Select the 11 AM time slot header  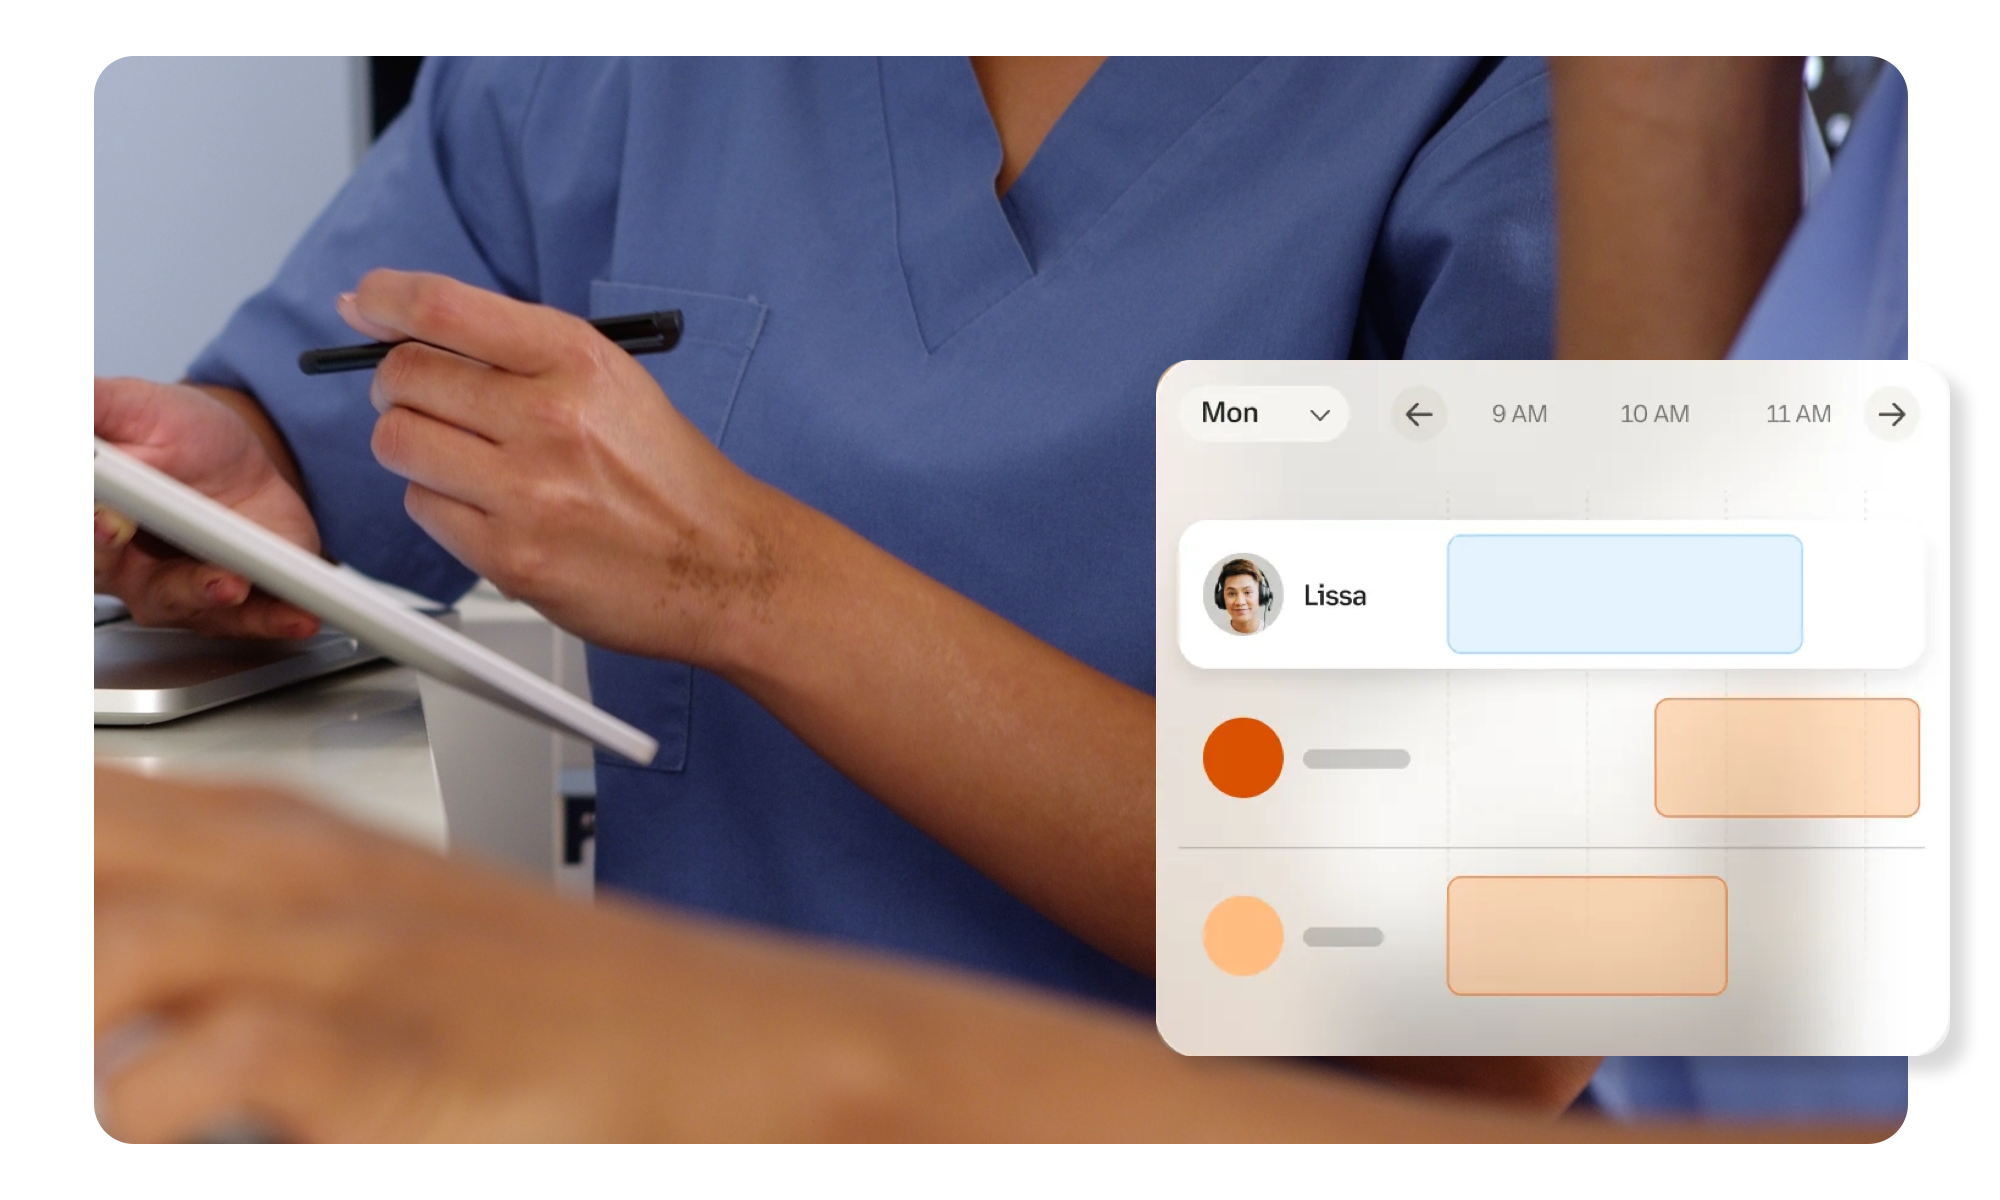1796,413
